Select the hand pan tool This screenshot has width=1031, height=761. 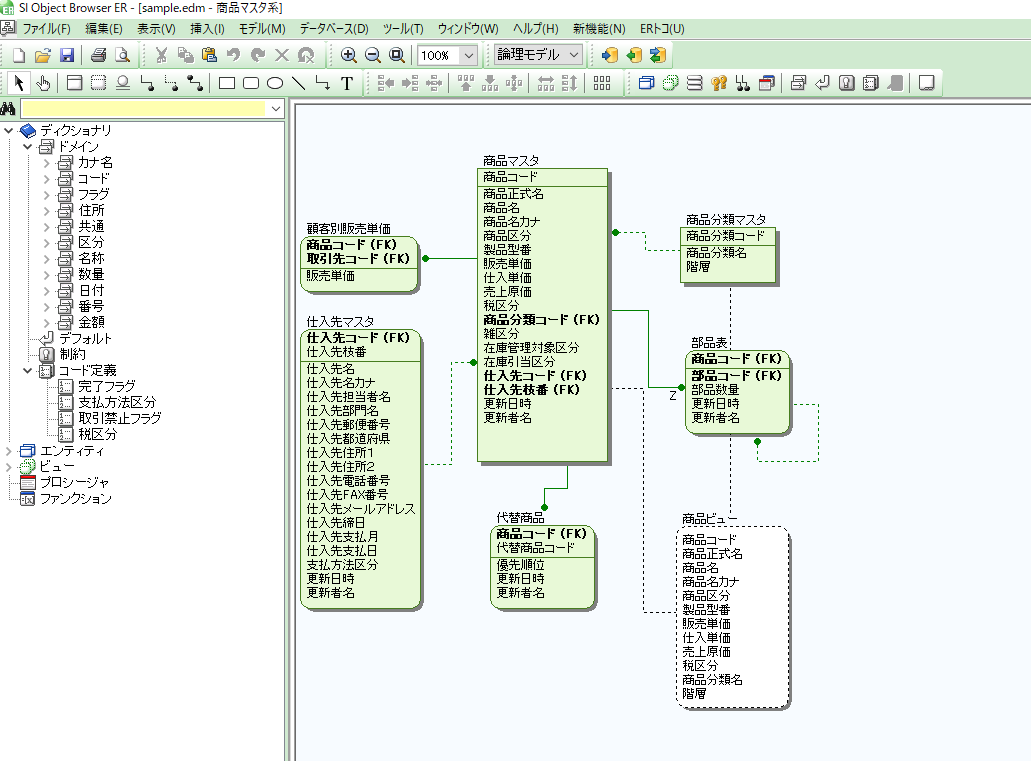[x=43, y=83]
